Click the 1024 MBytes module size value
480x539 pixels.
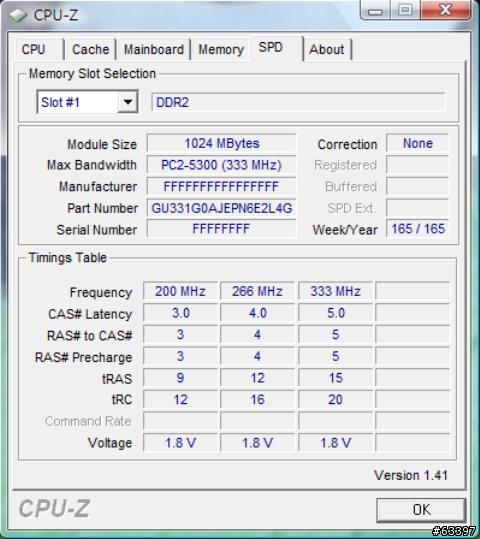click(221, 143)
